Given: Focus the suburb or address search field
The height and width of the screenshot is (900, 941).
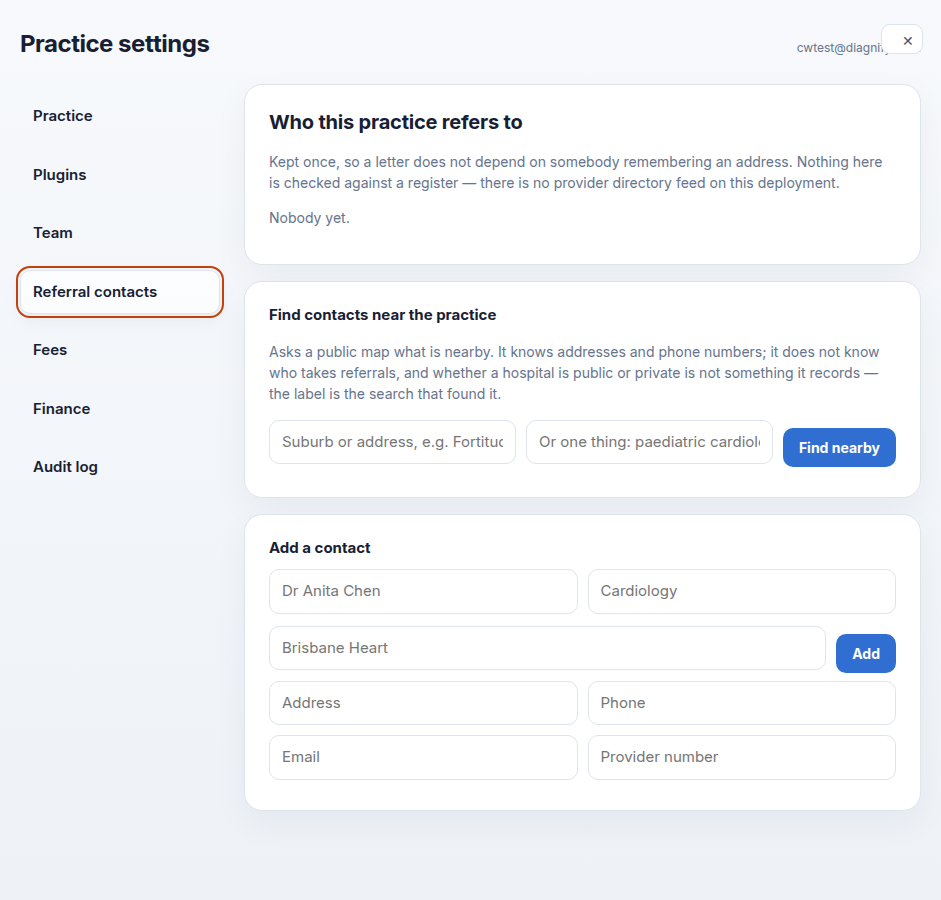Looking at the screenshot, I should (x=392, y=442).
